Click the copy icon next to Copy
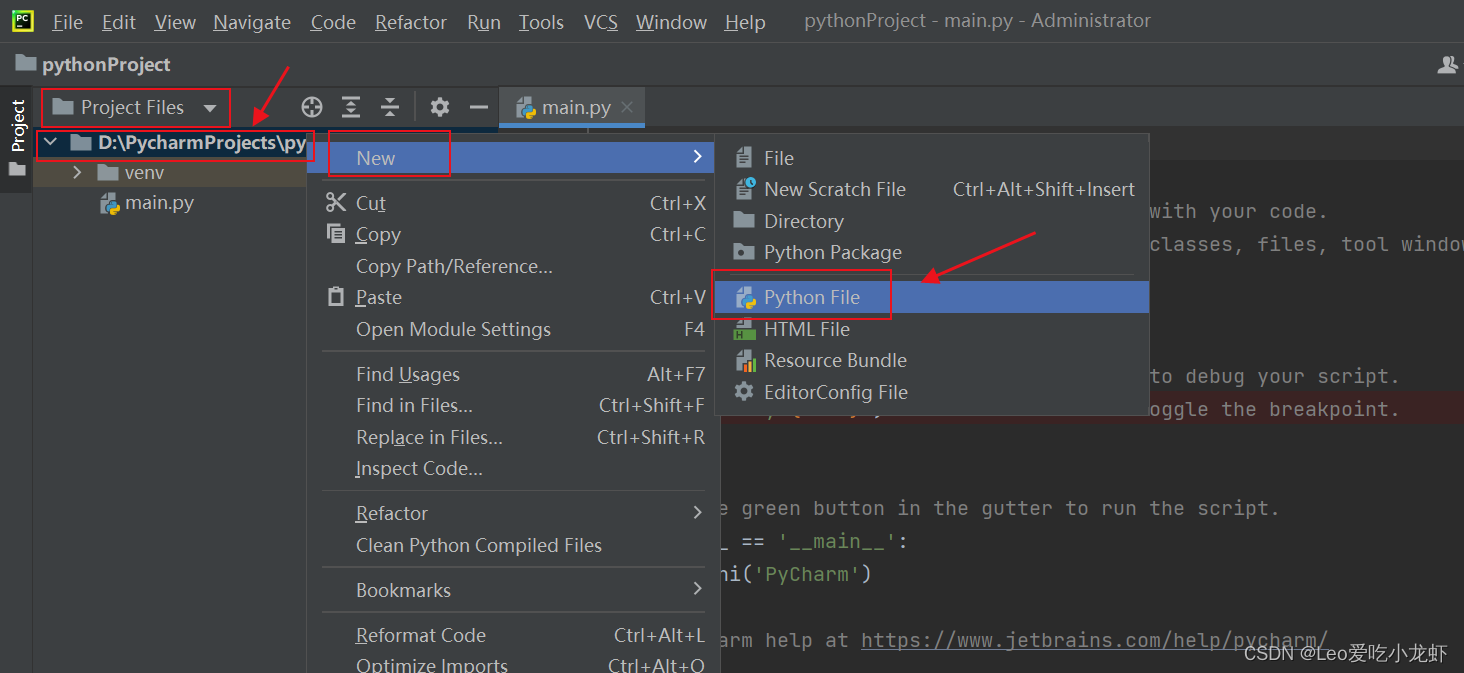This screenshot has width=1464, height=673. (336, 234)
